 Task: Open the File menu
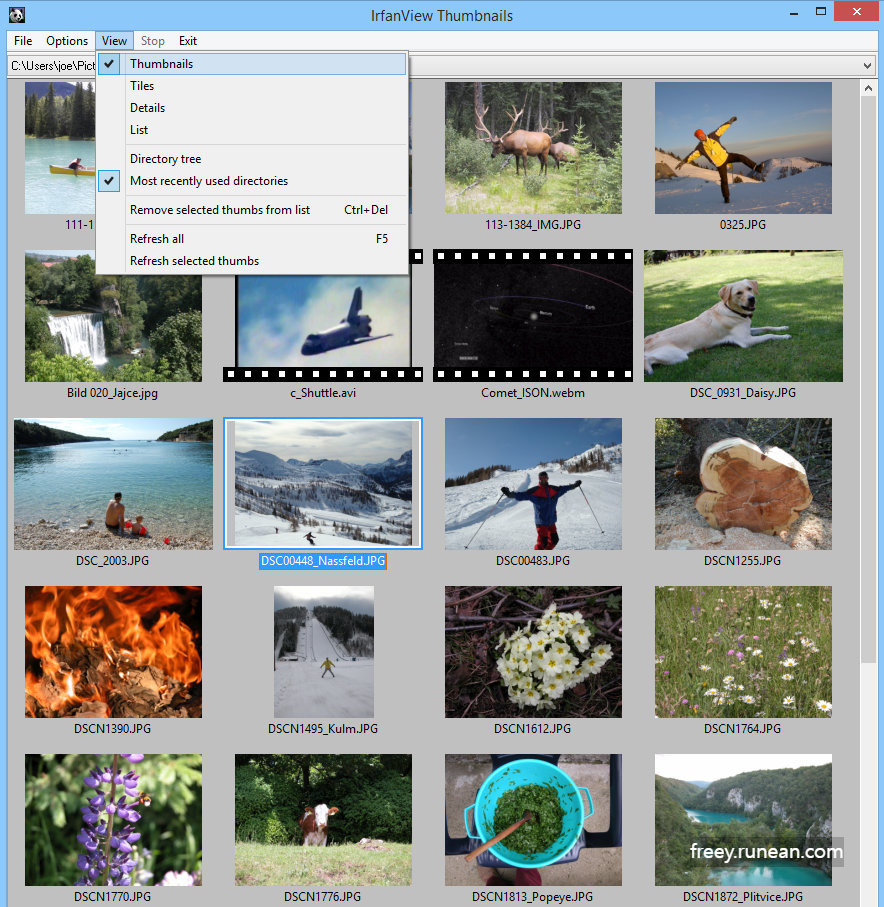coord(23,41)
